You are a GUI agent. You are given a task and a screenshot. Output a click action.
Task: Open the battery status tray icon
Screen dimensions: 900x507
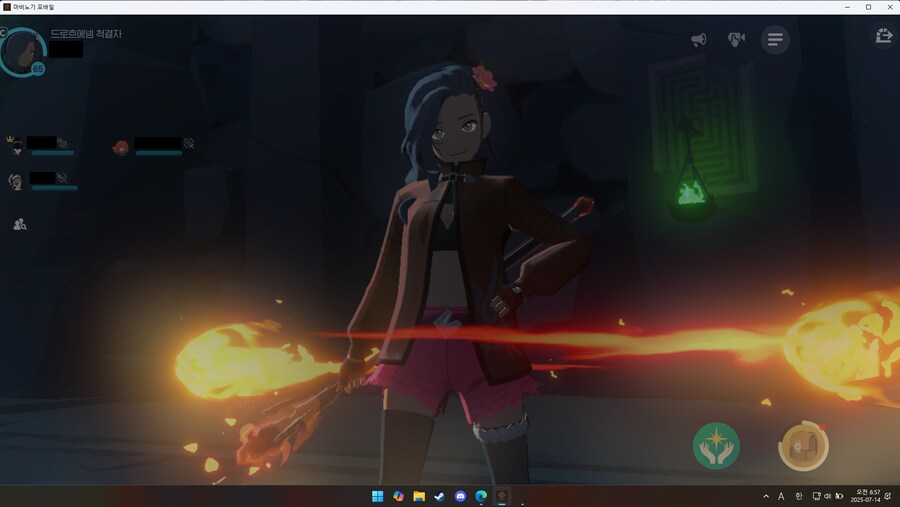839,496
